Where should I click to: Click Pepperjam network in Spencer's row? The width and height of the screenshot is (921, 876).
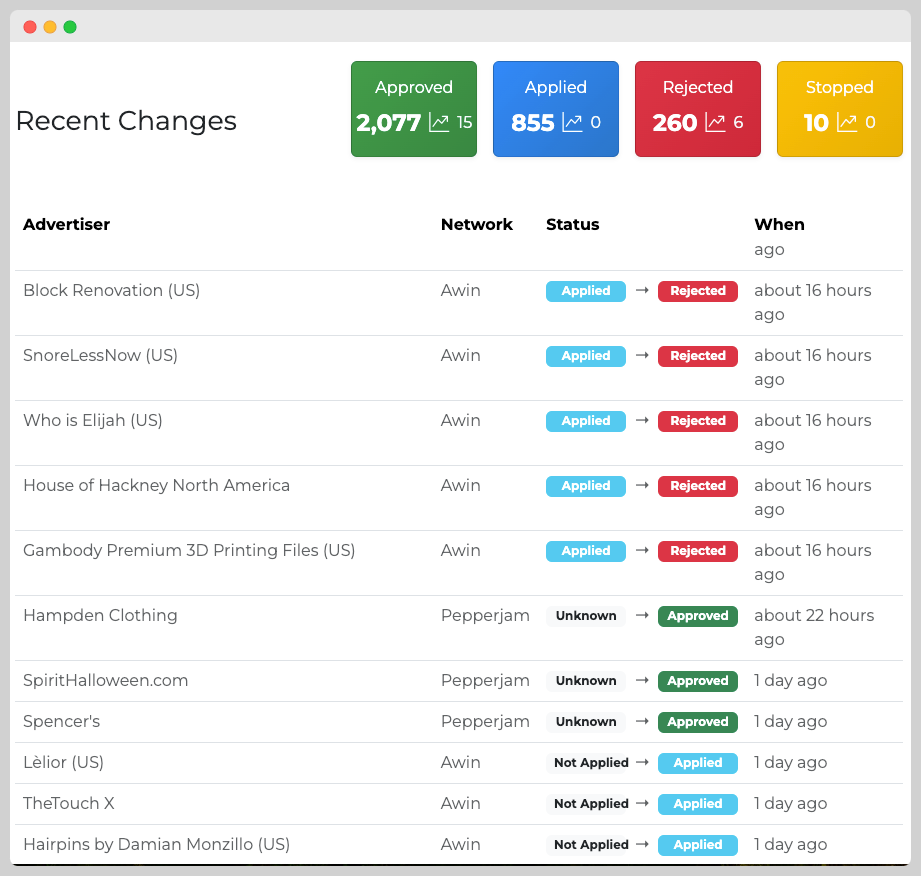(x=485, y=721)
